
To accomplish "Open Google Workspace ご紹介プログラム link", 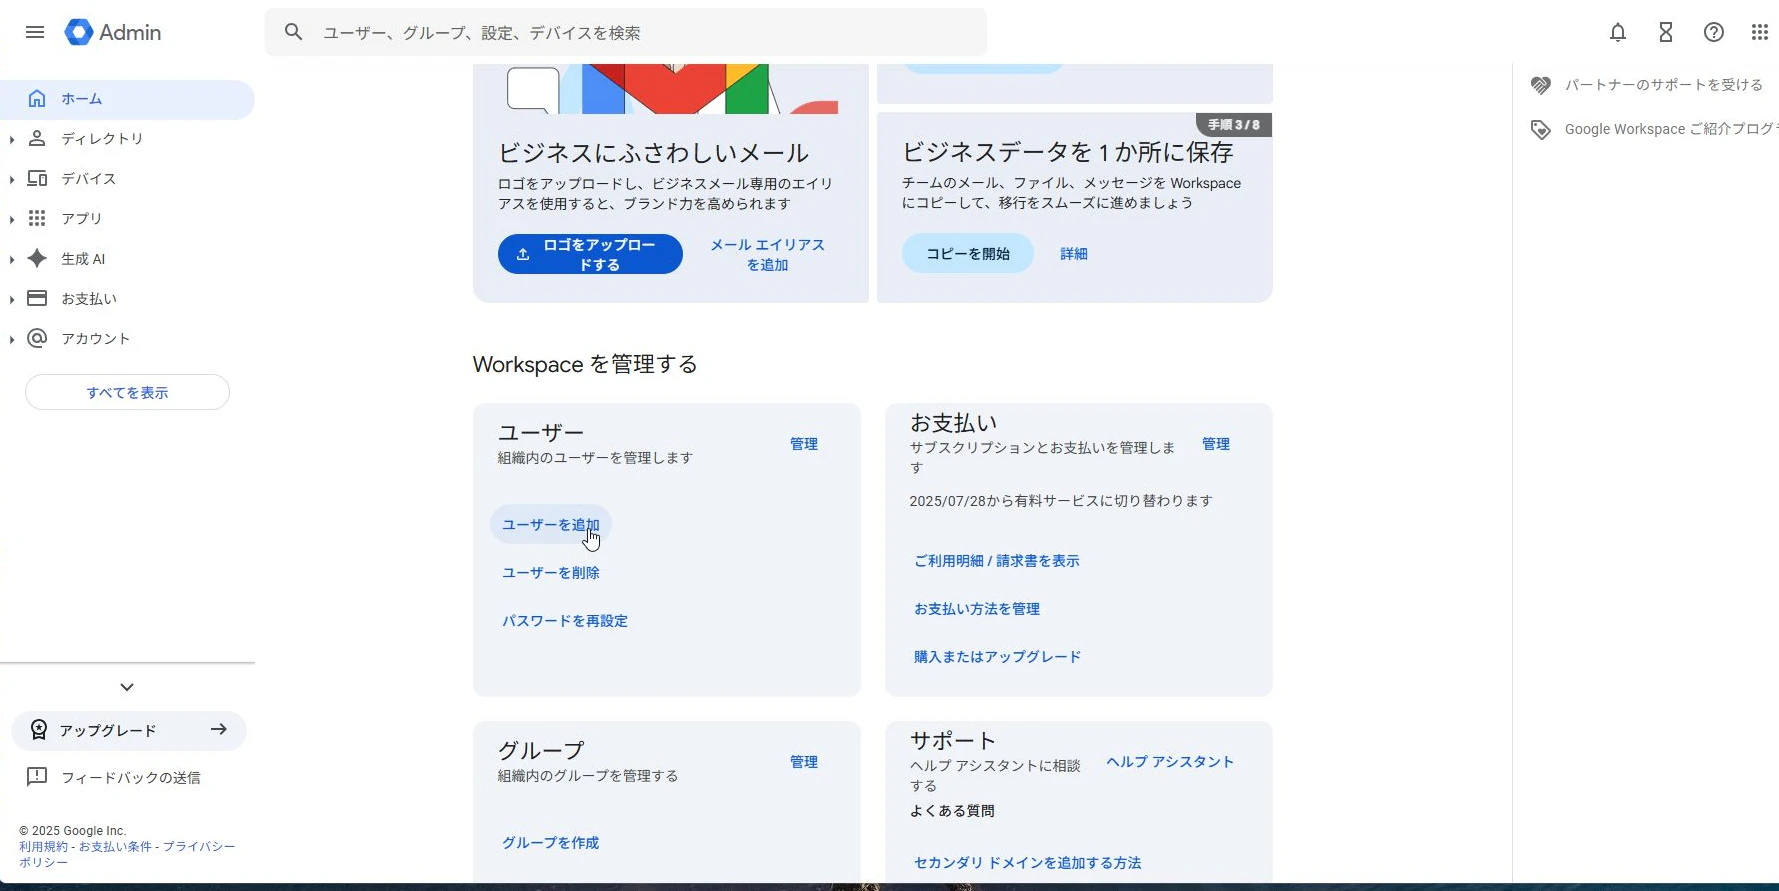I will [1671, 129].
